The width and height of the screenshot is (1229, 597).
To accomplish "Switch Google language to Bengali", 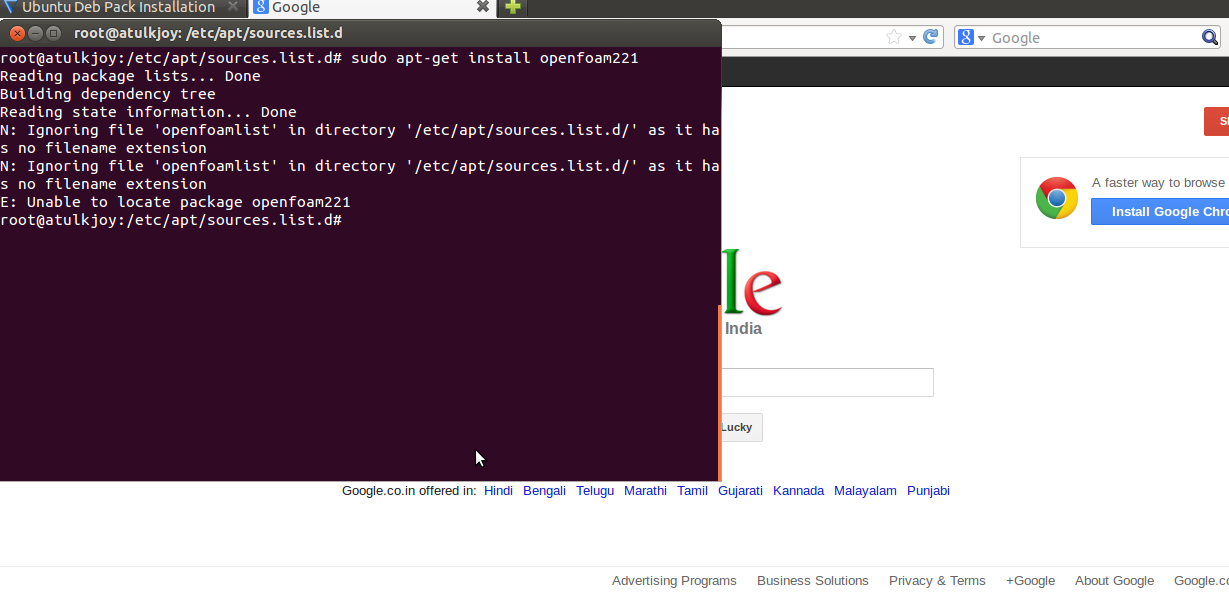I will (x=544, y=491).
